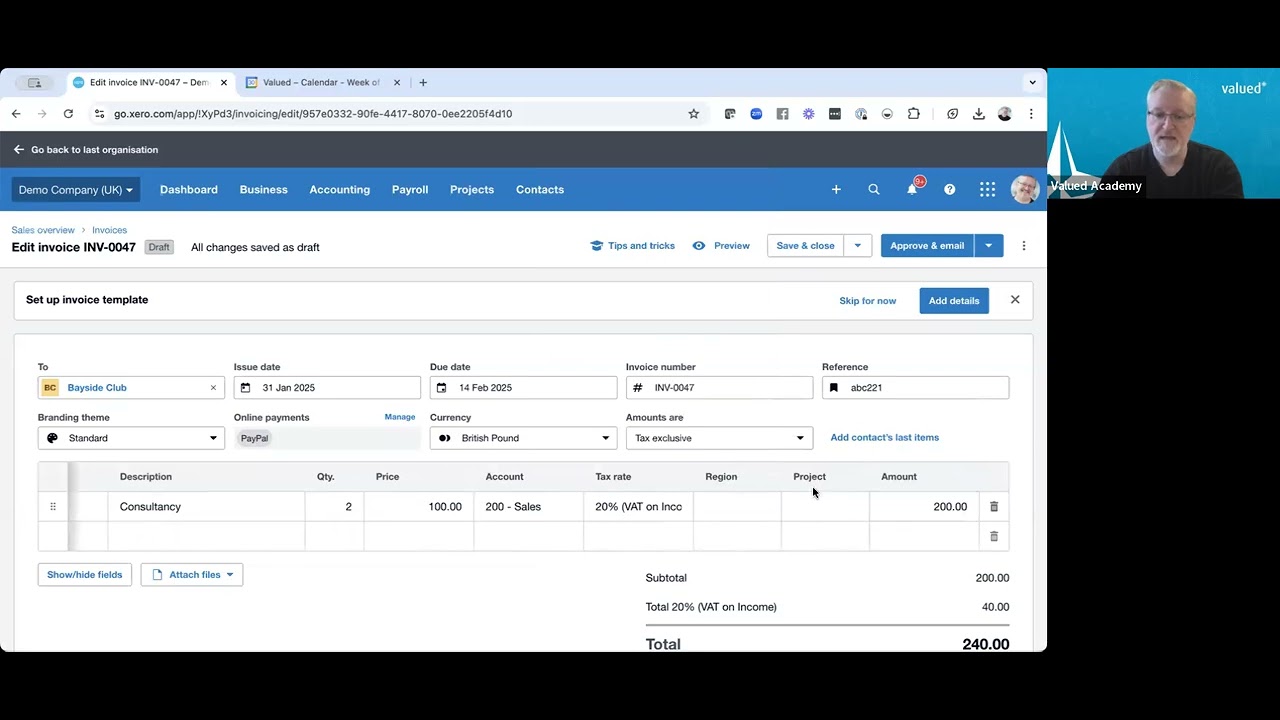Open the Accounting menu
The width and height of the screenshot is (1280, 720).
[x=339, y=190]
